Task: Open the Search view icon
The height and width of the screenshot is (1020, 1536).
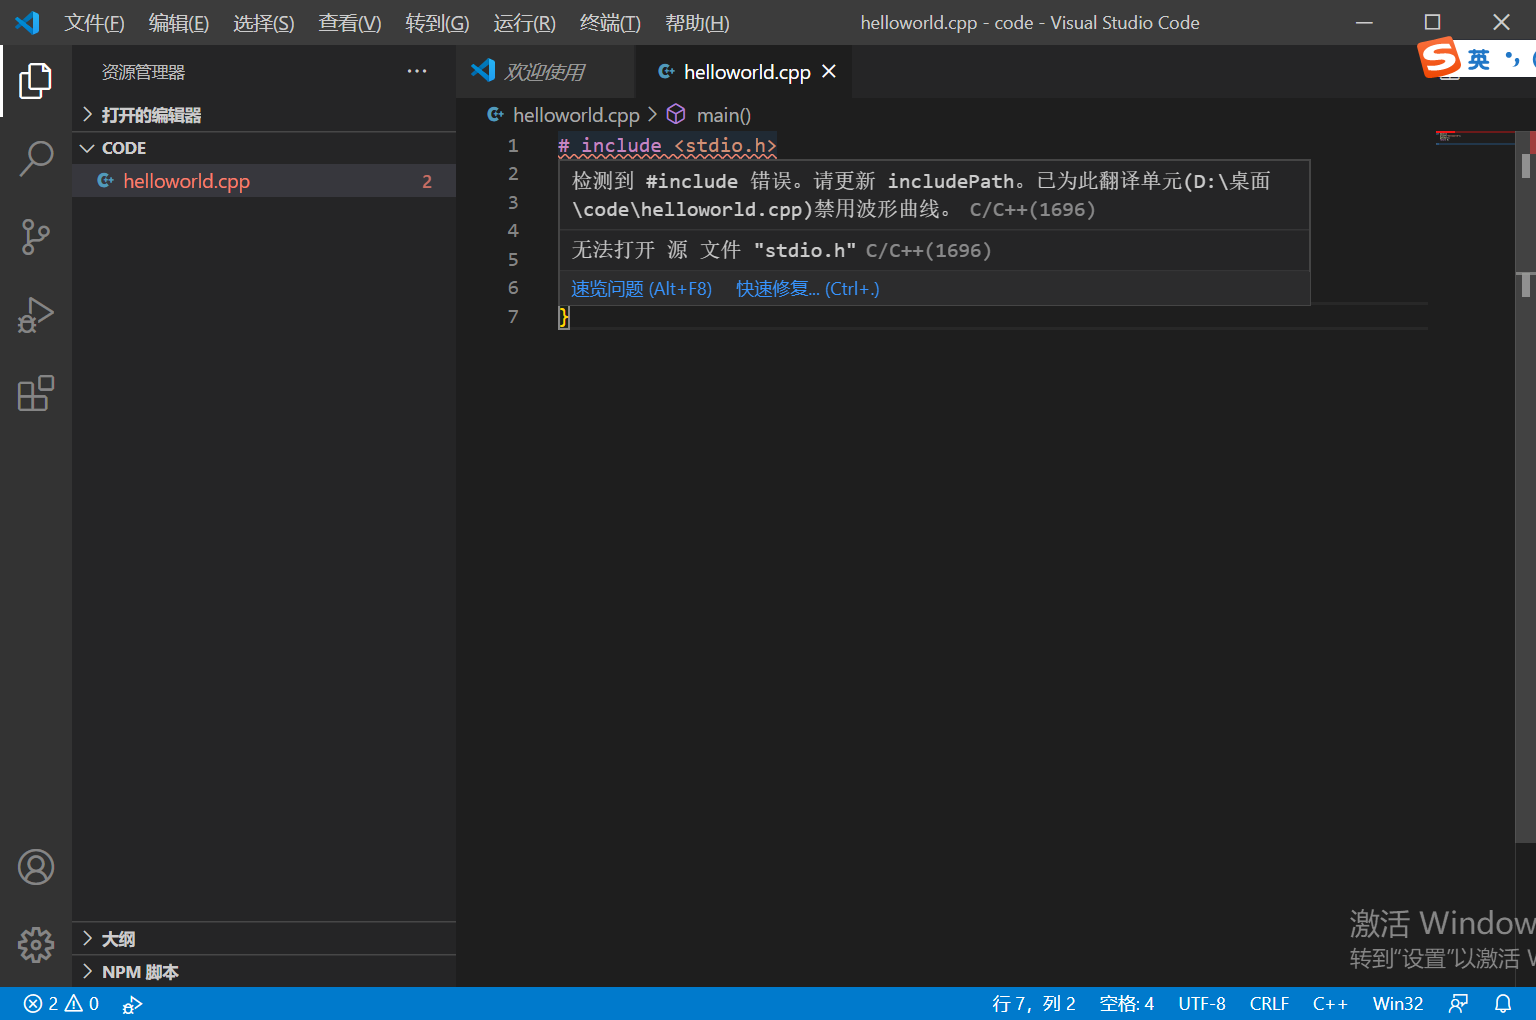Action: point(36,158)
